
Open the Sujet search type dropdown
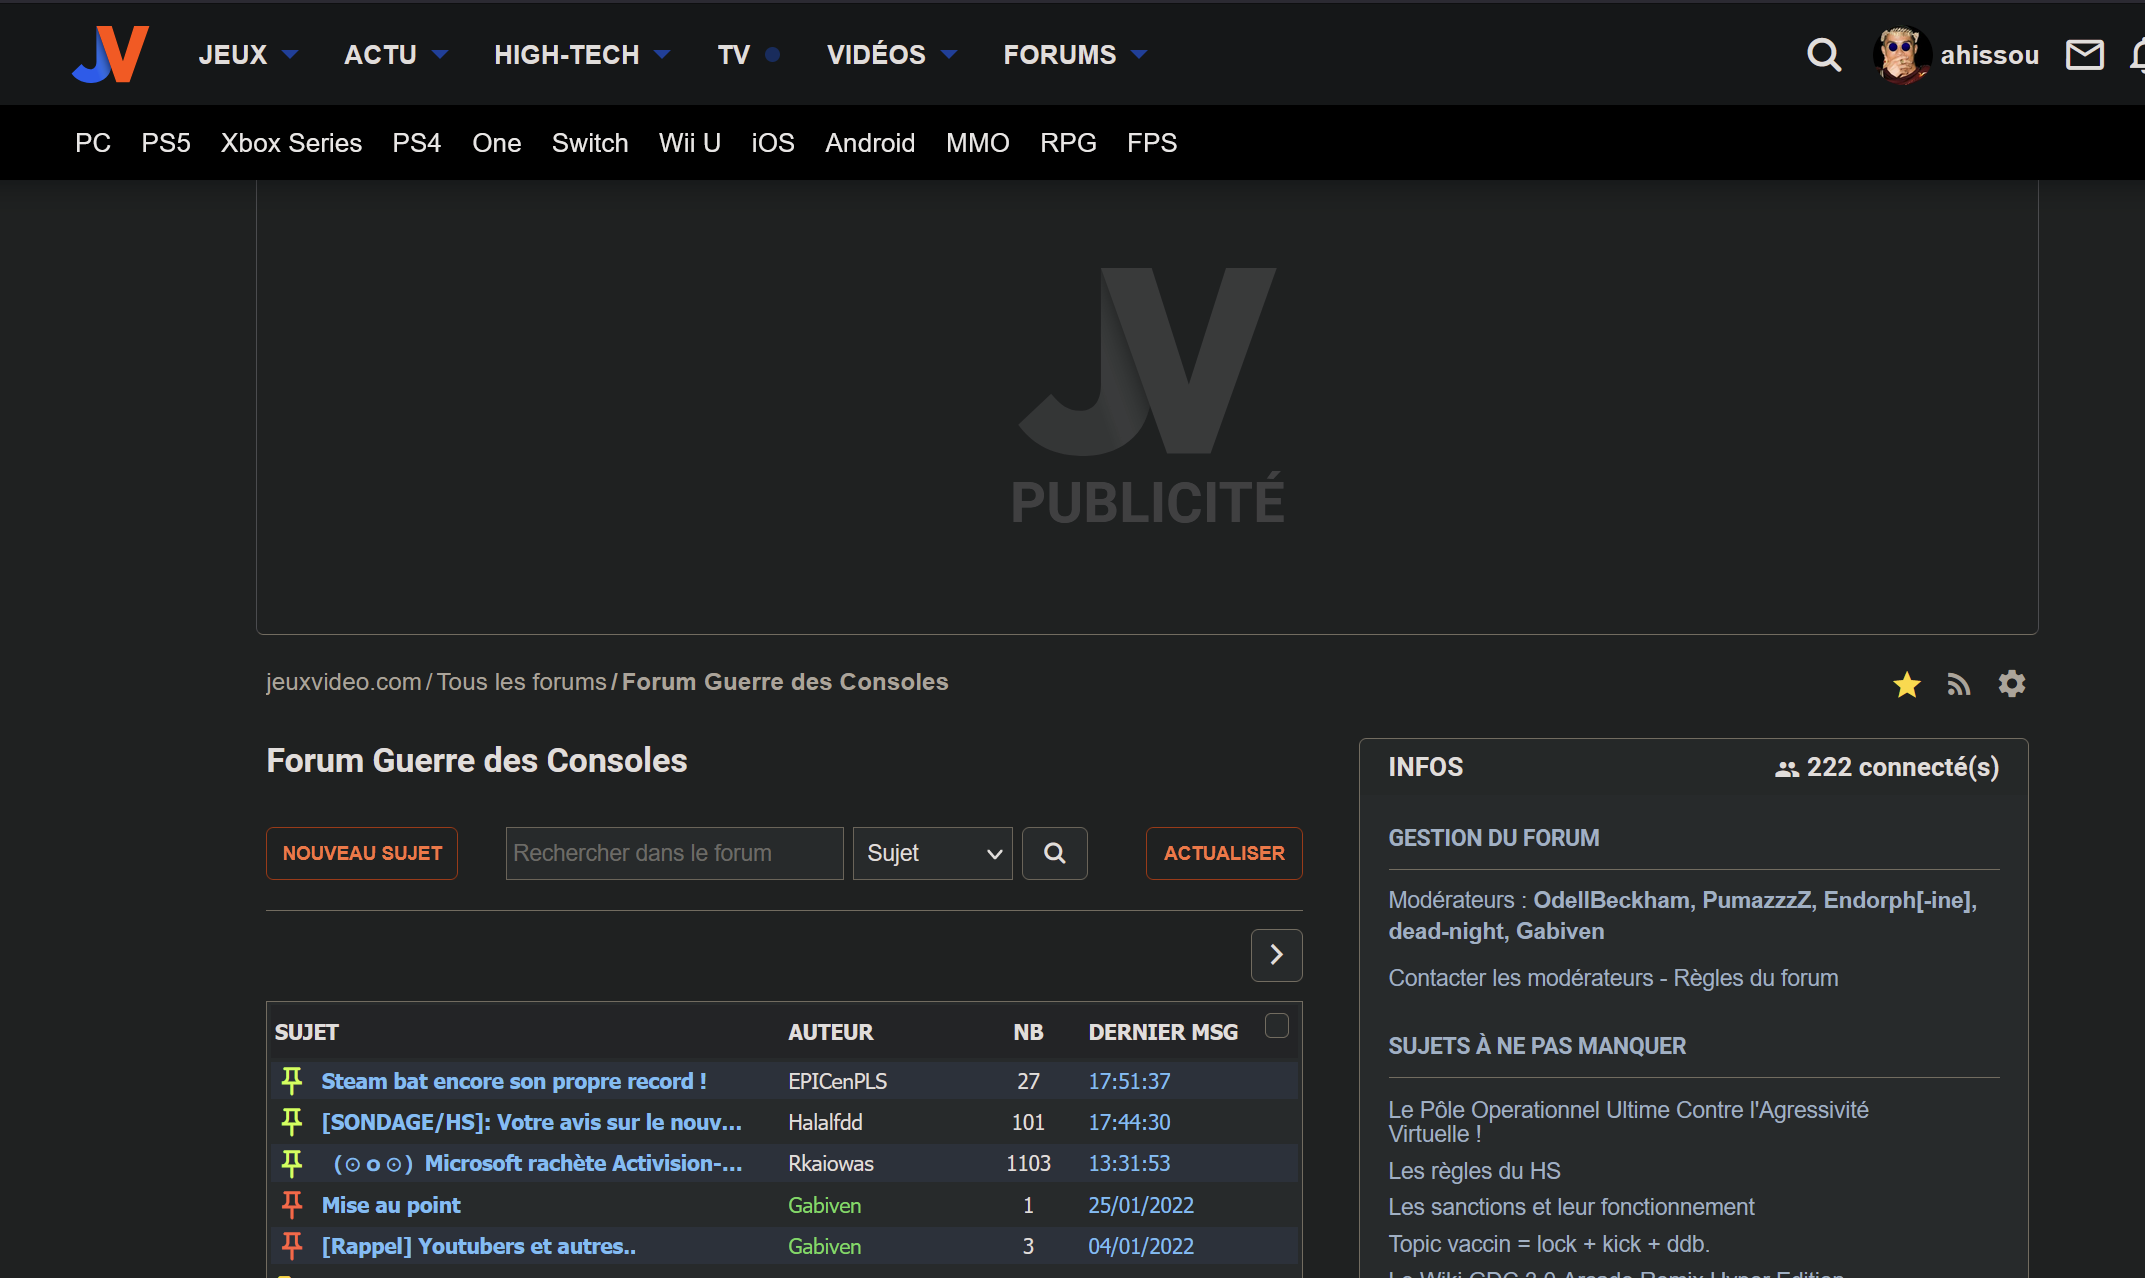coord(932,853)
